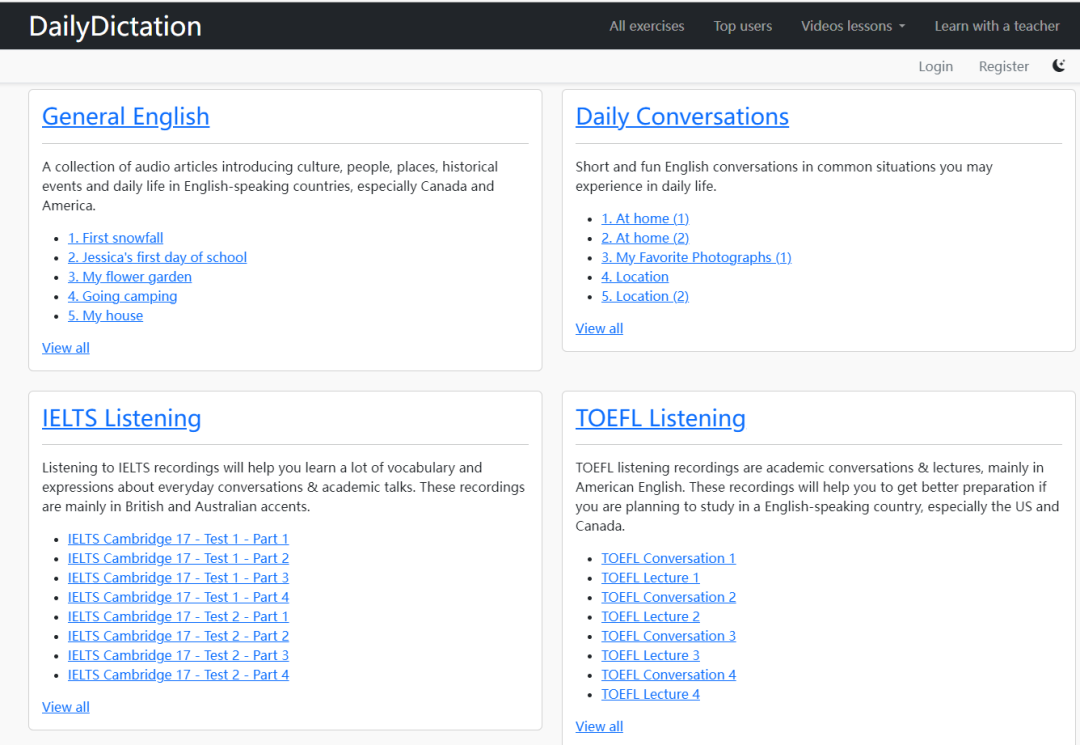
Task: Open 2. At home (2) conversation
Action: pos(645,238)
